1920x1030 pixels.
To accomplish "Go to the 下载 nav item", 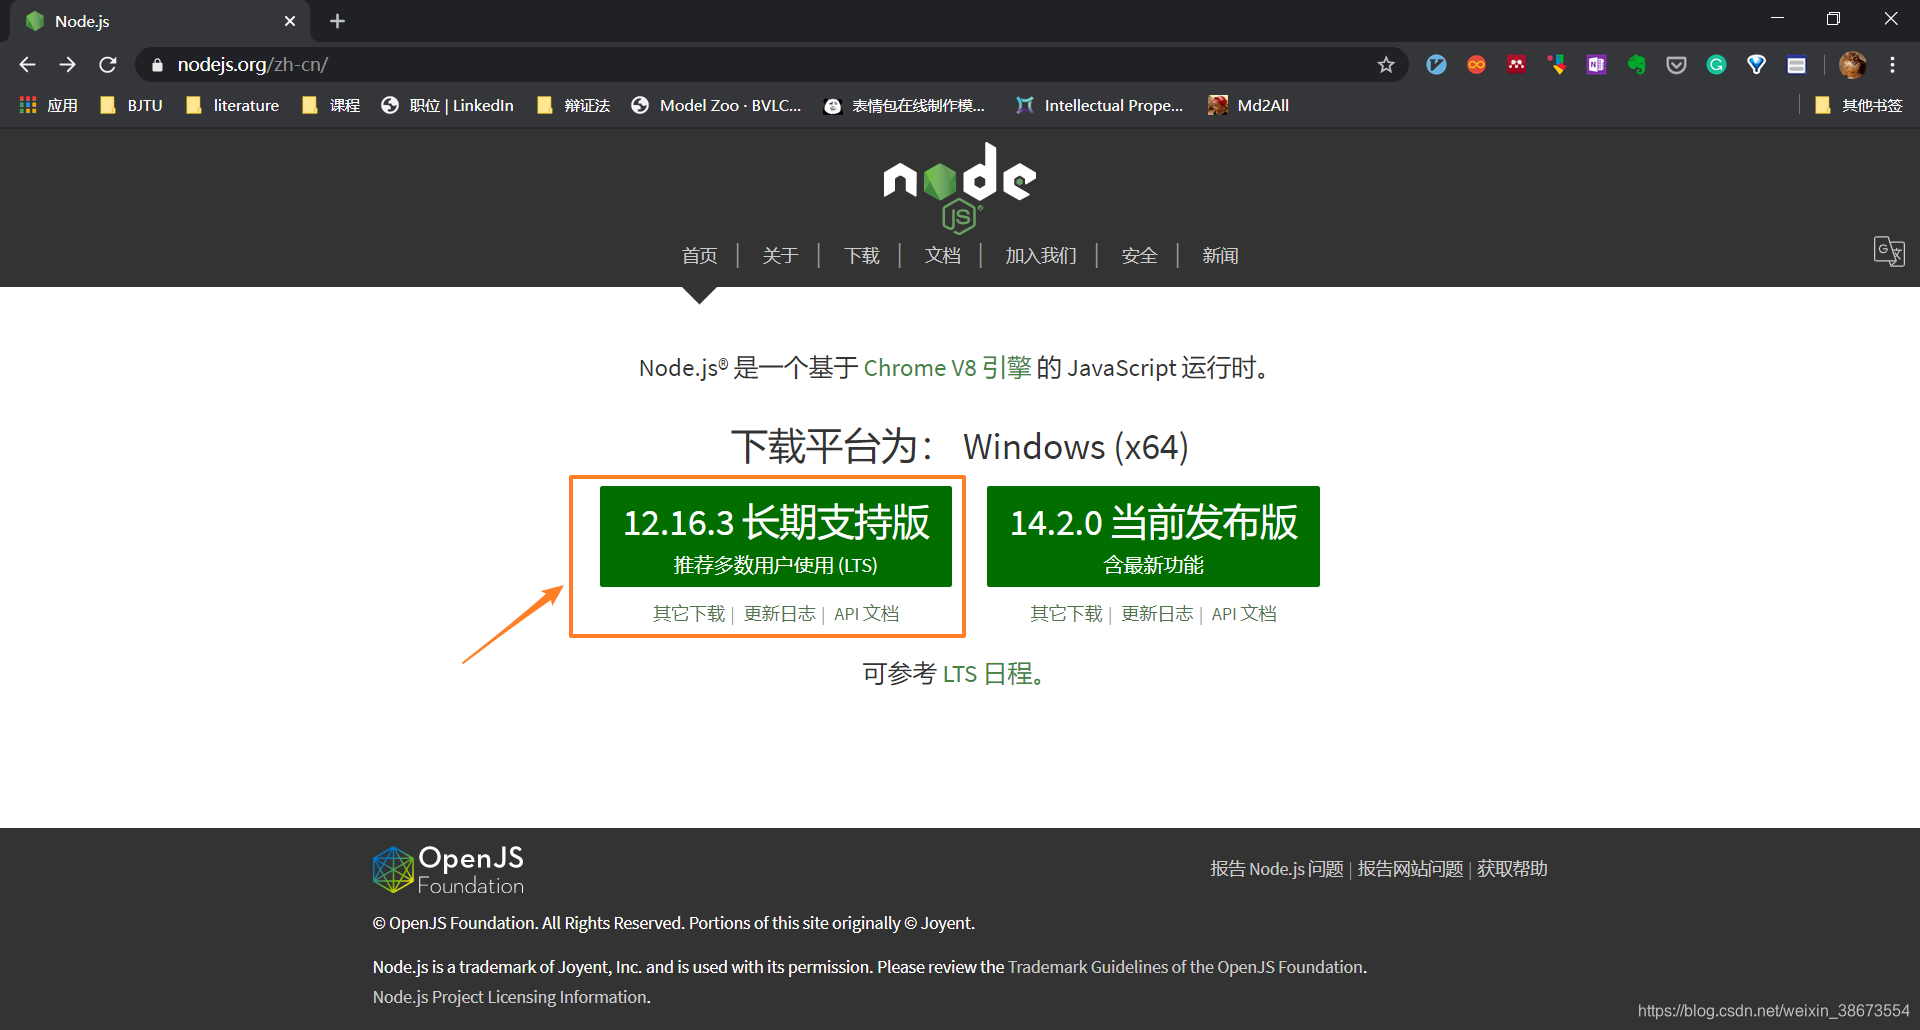I will tap(861, 256).
